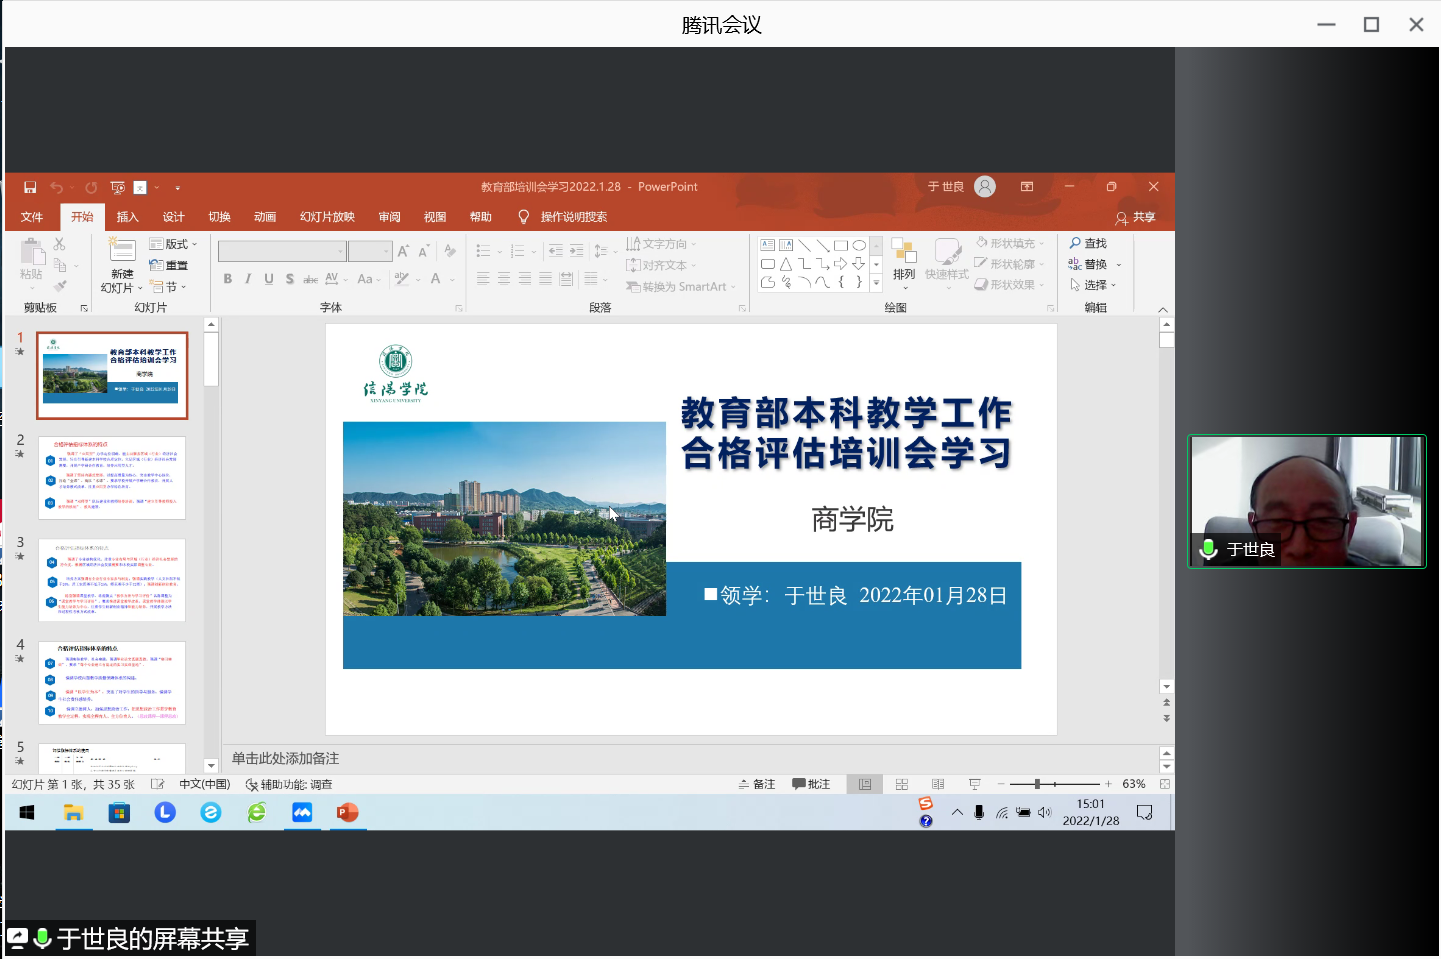Expand the Layout (版式) dropdown
The image size is (1441, 959).
coord(174,244)
